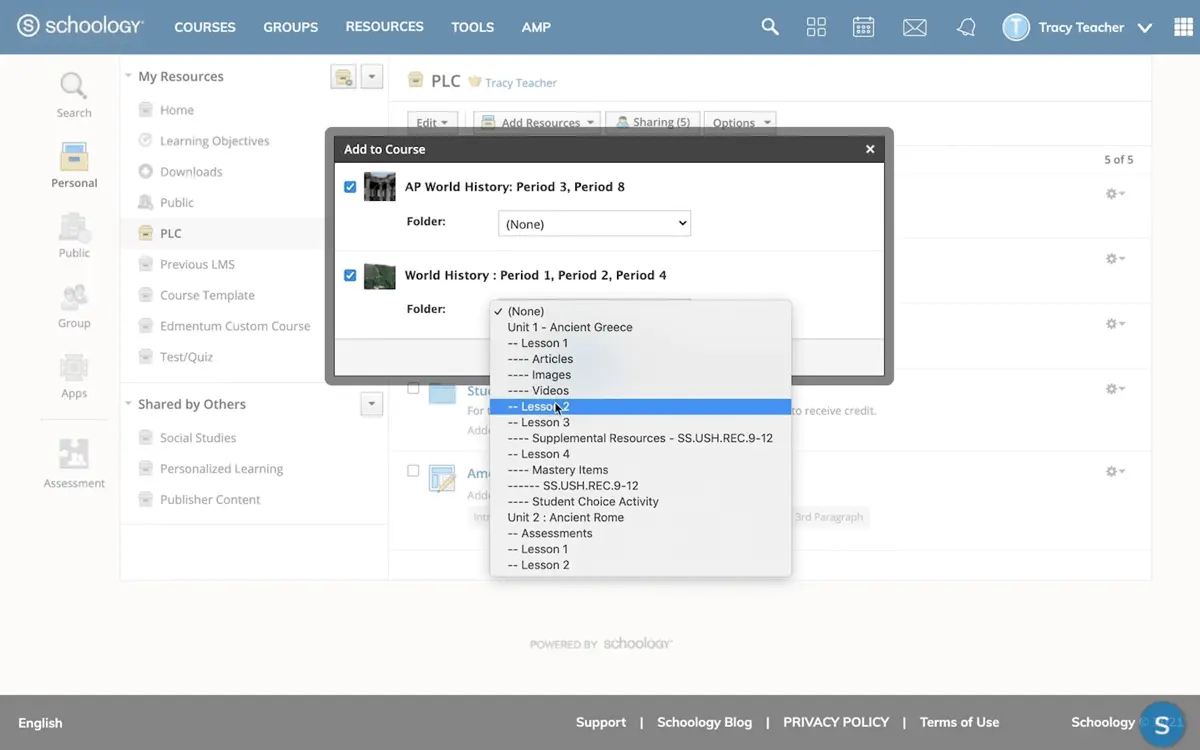Uncheck AP World History course checkbox

click(x=350, y=187)
